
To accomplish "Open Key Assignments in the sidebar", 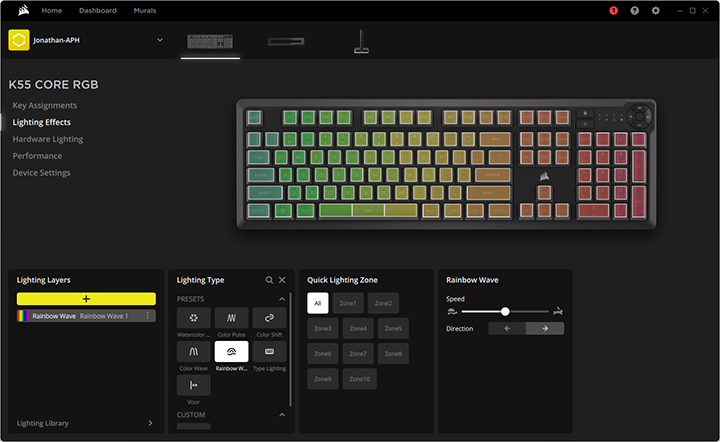I will click(x=44, y=105).
